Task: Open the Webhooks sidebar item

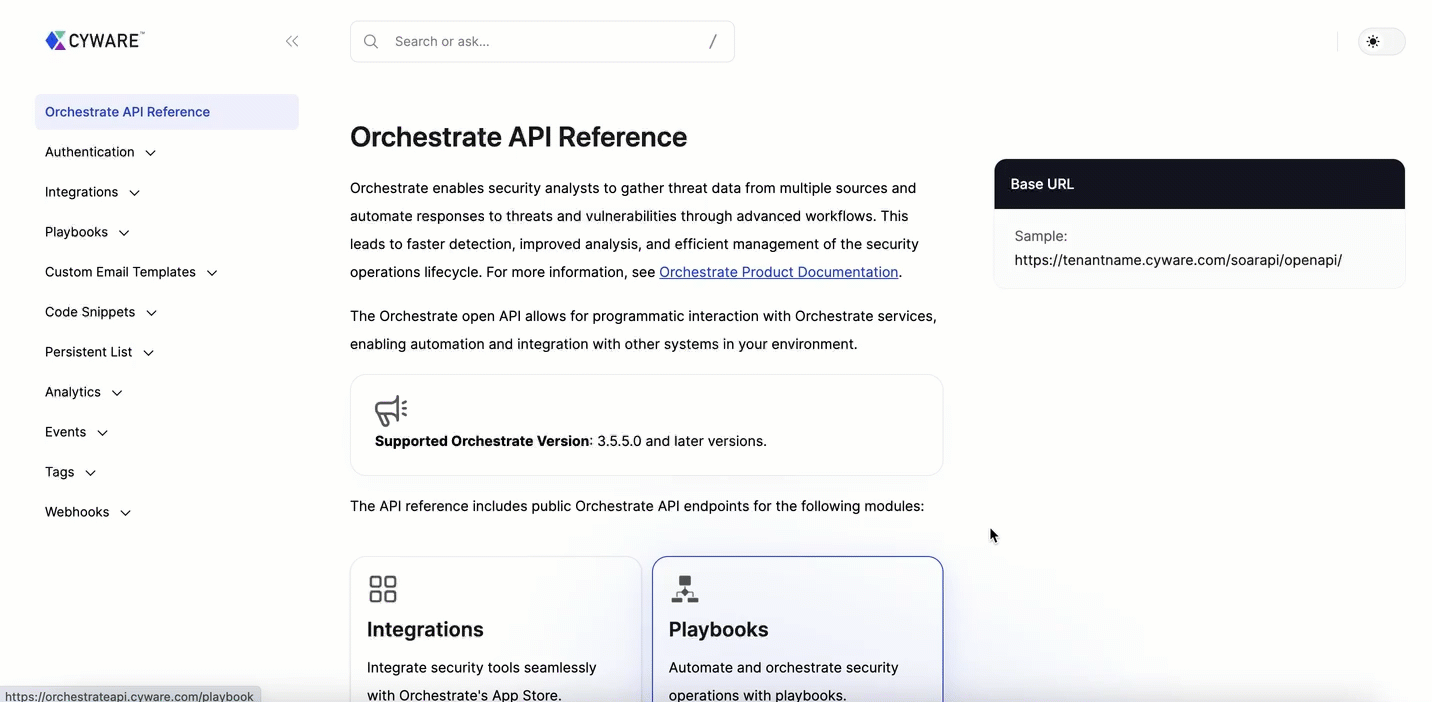Action: 77,512
